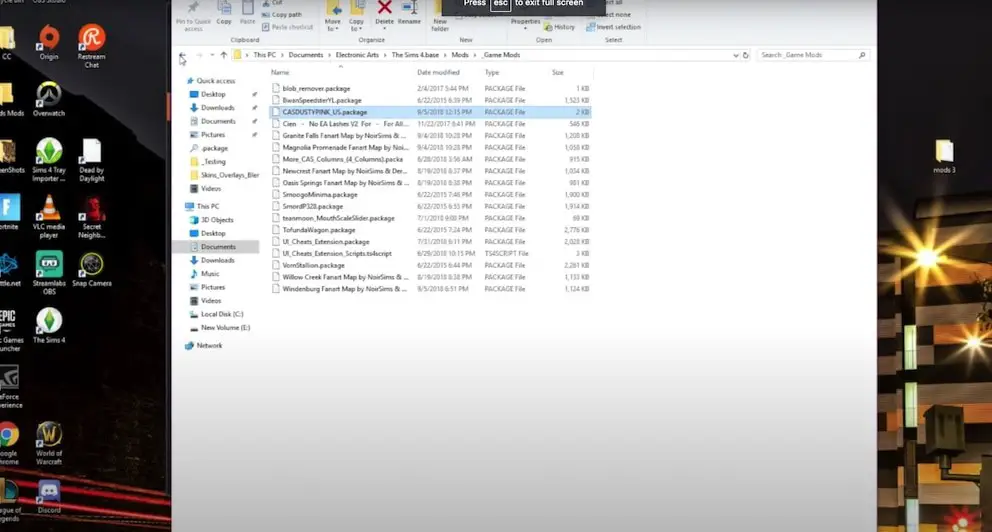Open the Properties dropdown in ribbon
The image size is (992, 532).
coord(525,23)
